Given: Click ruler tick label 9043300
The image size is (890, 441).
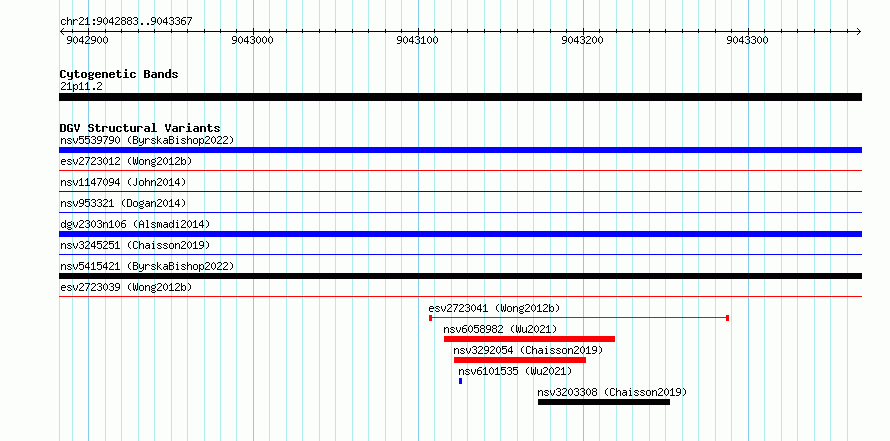Looking at the screenshot, I should tap(748, 40).
